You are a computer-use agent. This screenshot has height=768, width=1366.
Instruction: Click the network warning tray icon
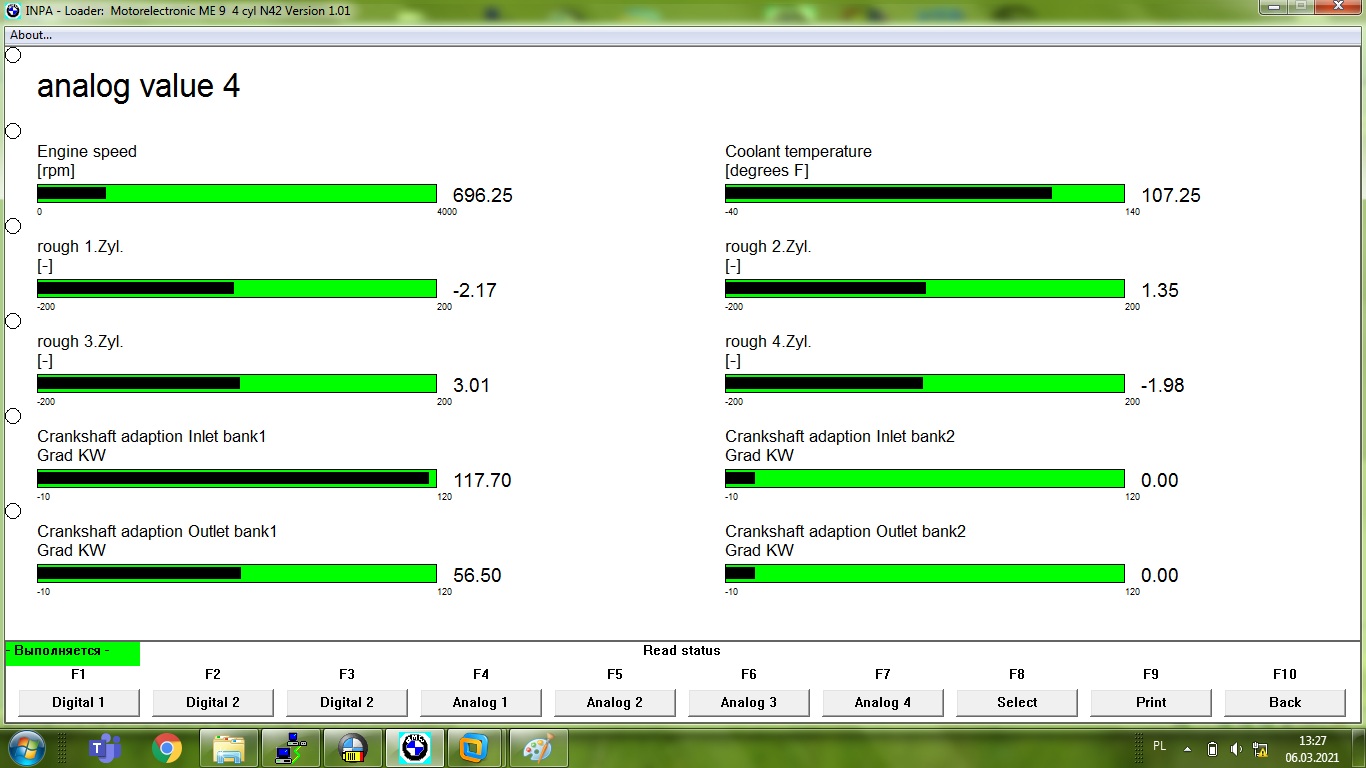coord(1258,749)
